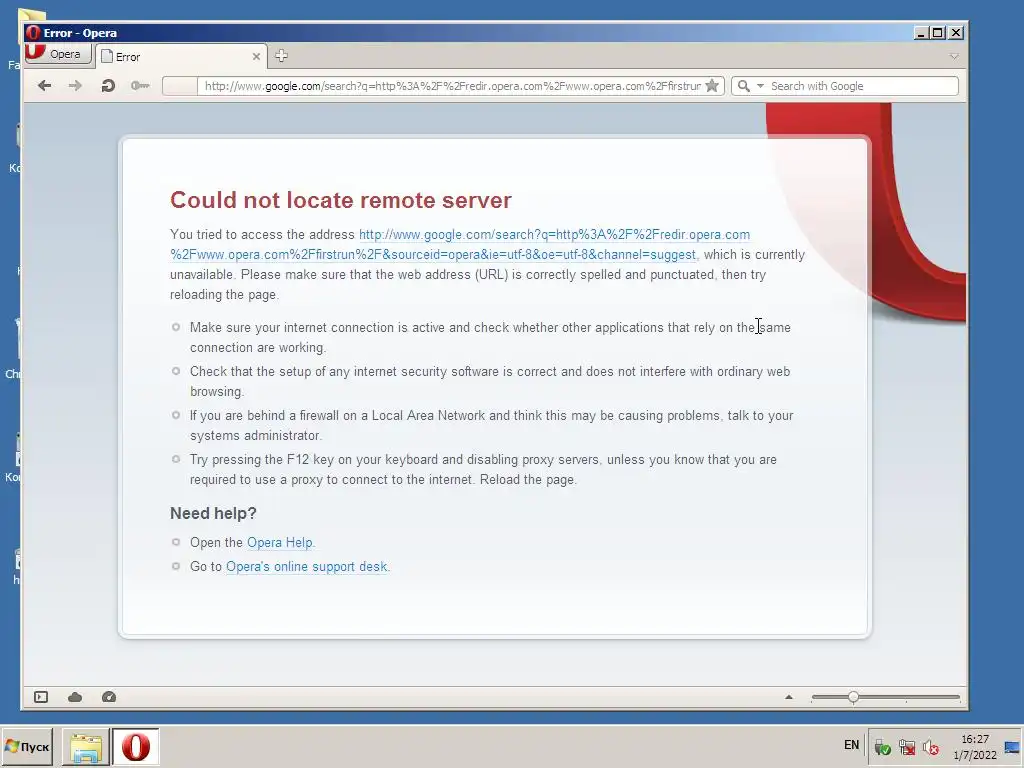Click the Opera Turbo speedometer icon

point(109,697)
